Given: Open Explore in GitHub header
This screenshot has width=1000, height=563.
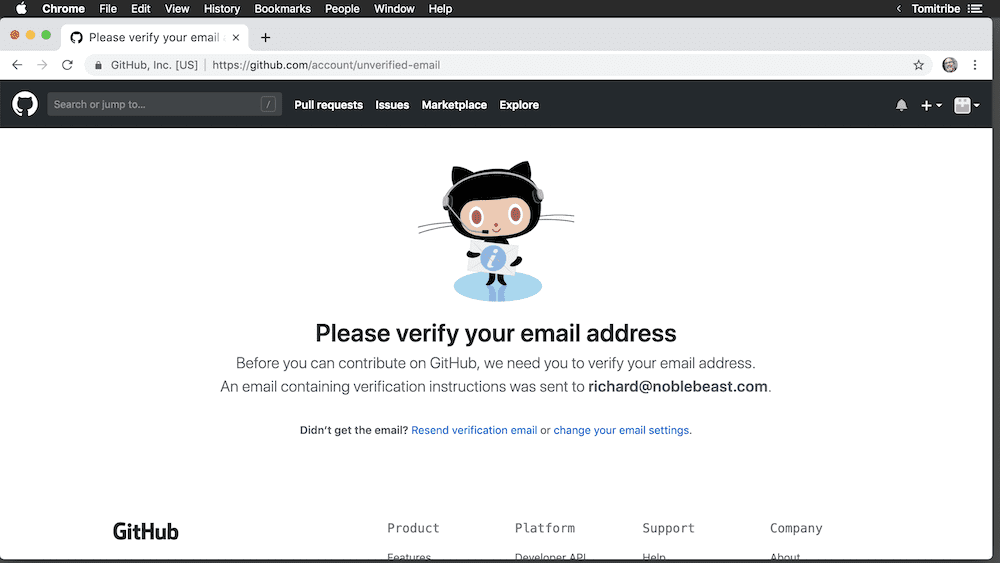Looking at the screenshot, I should point(519,105).
